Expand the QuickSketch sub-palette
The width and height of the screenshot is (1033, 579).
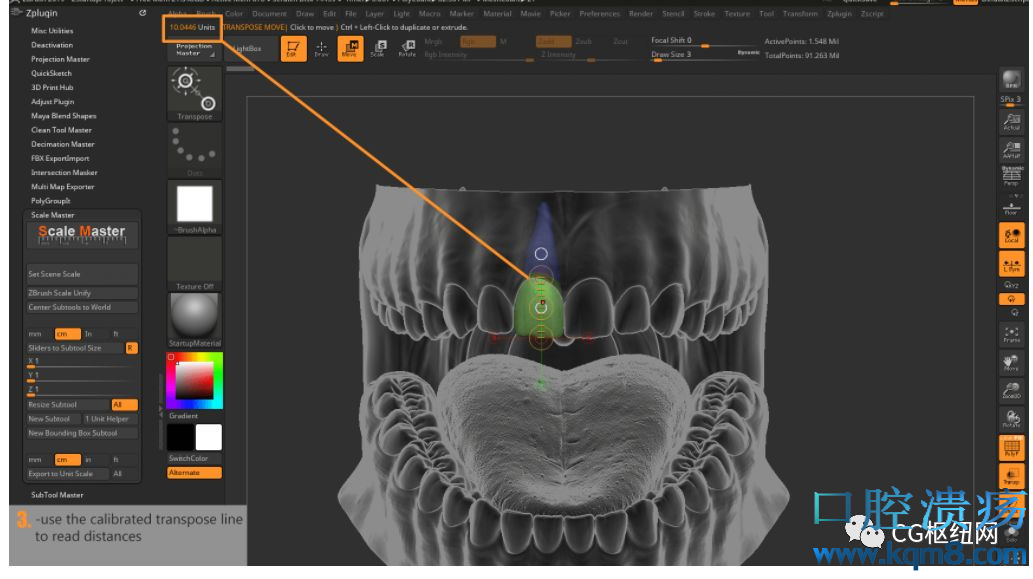pyautogui.click(x=51, y=73)
